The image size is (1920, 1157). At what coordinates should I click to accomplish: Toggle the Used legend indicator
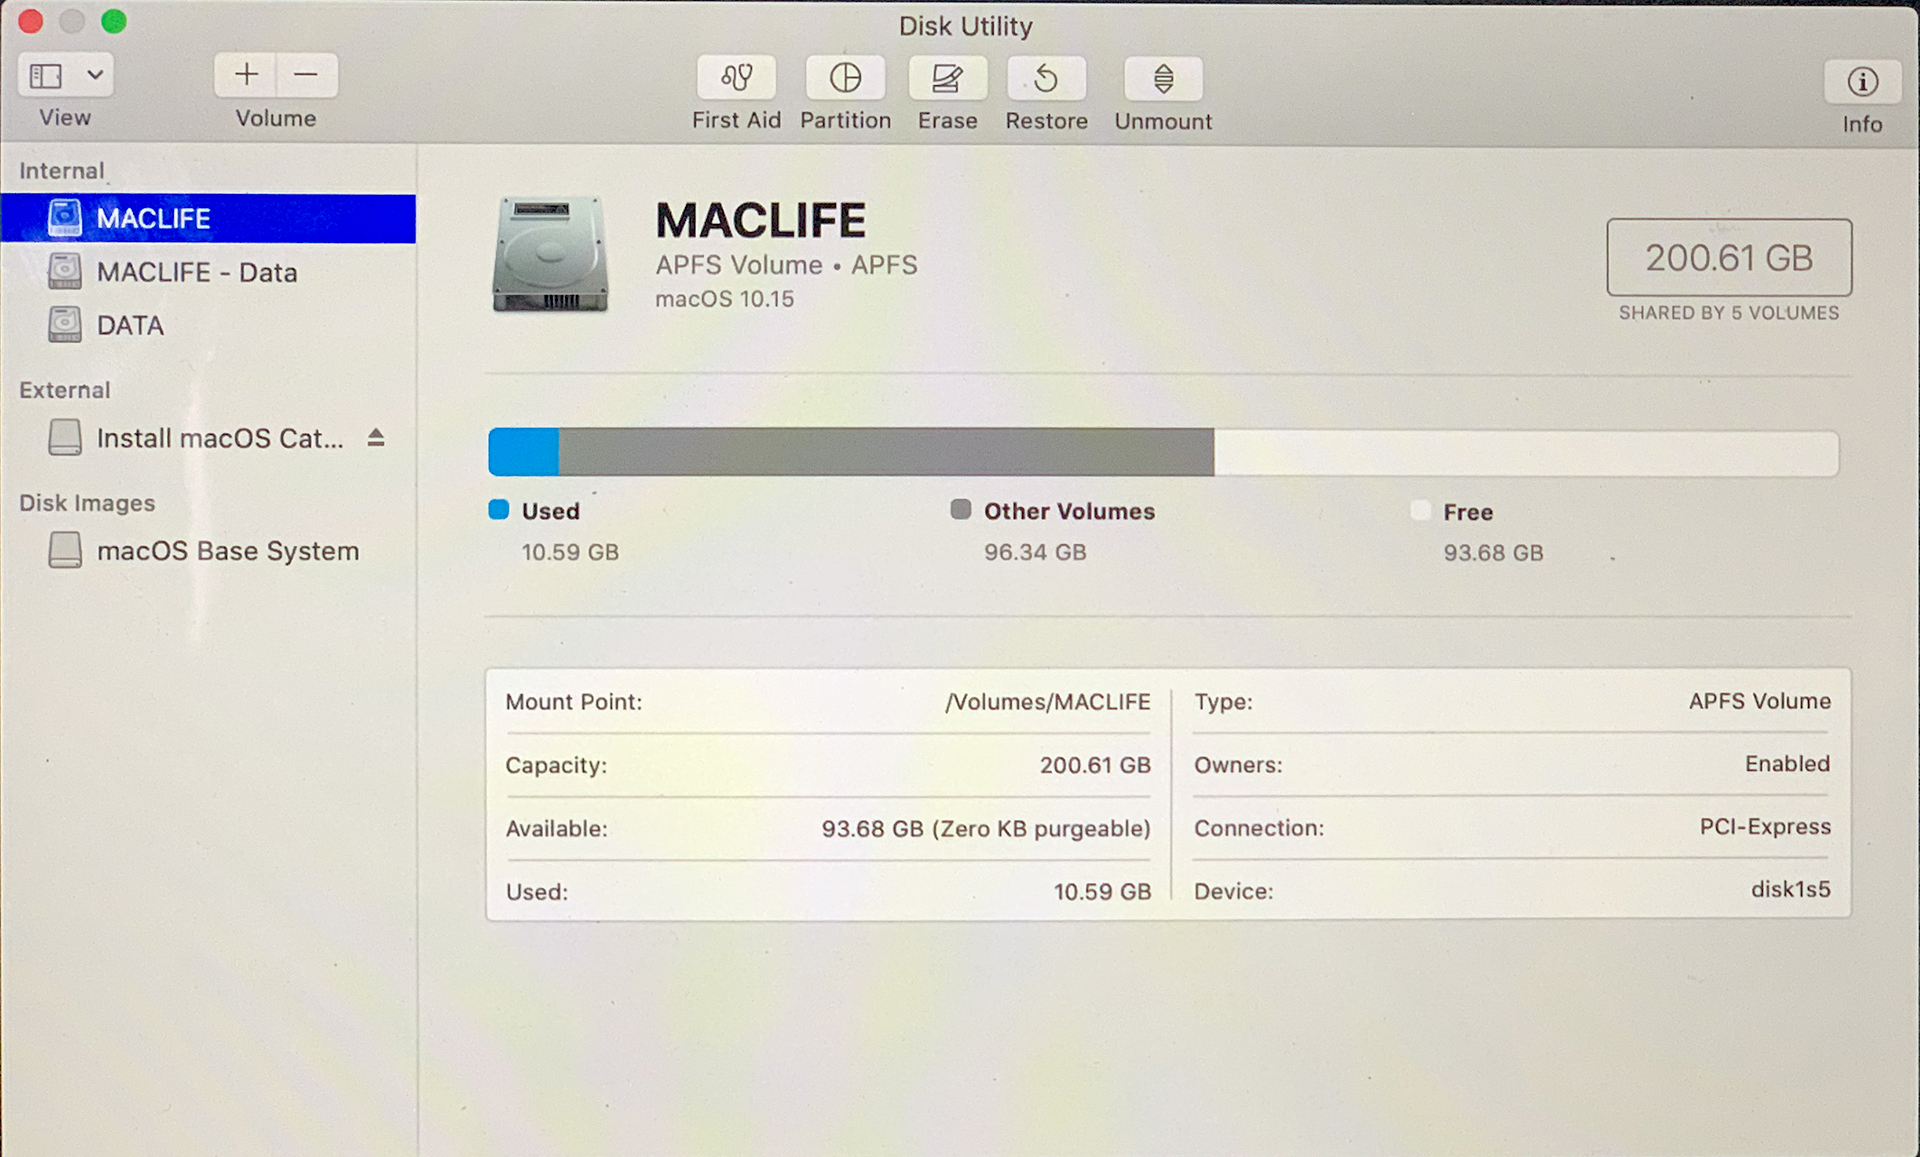coord(497,510)
